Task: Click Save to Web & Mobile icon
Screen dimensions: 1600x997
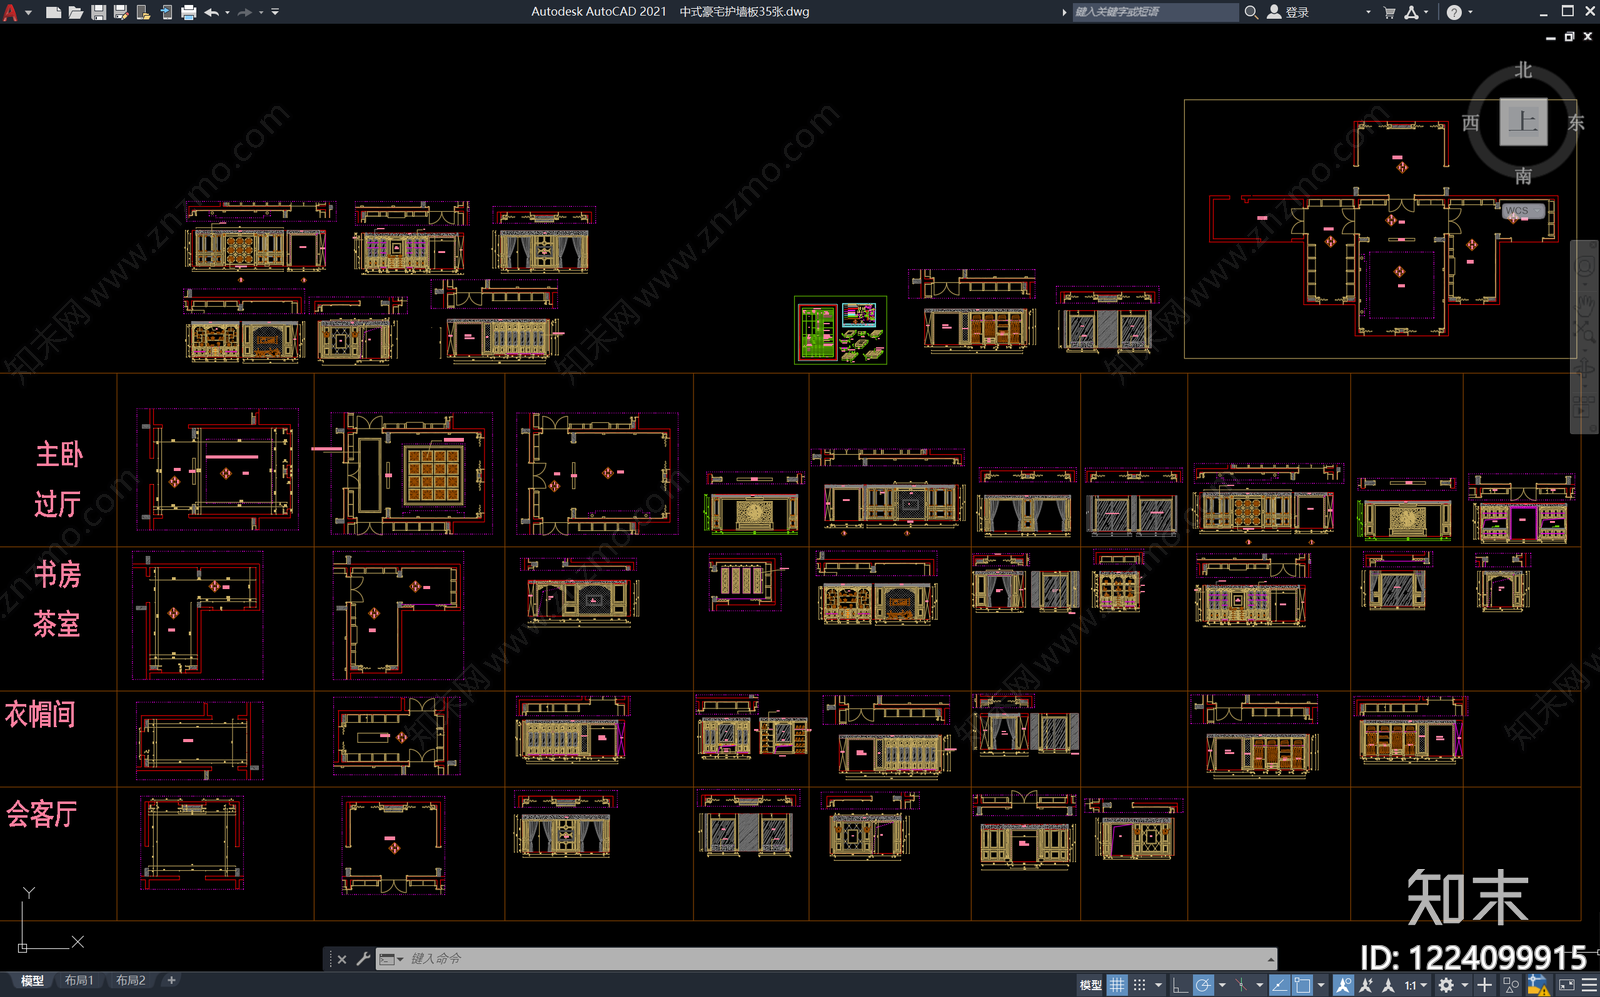Action: [165, 12]
